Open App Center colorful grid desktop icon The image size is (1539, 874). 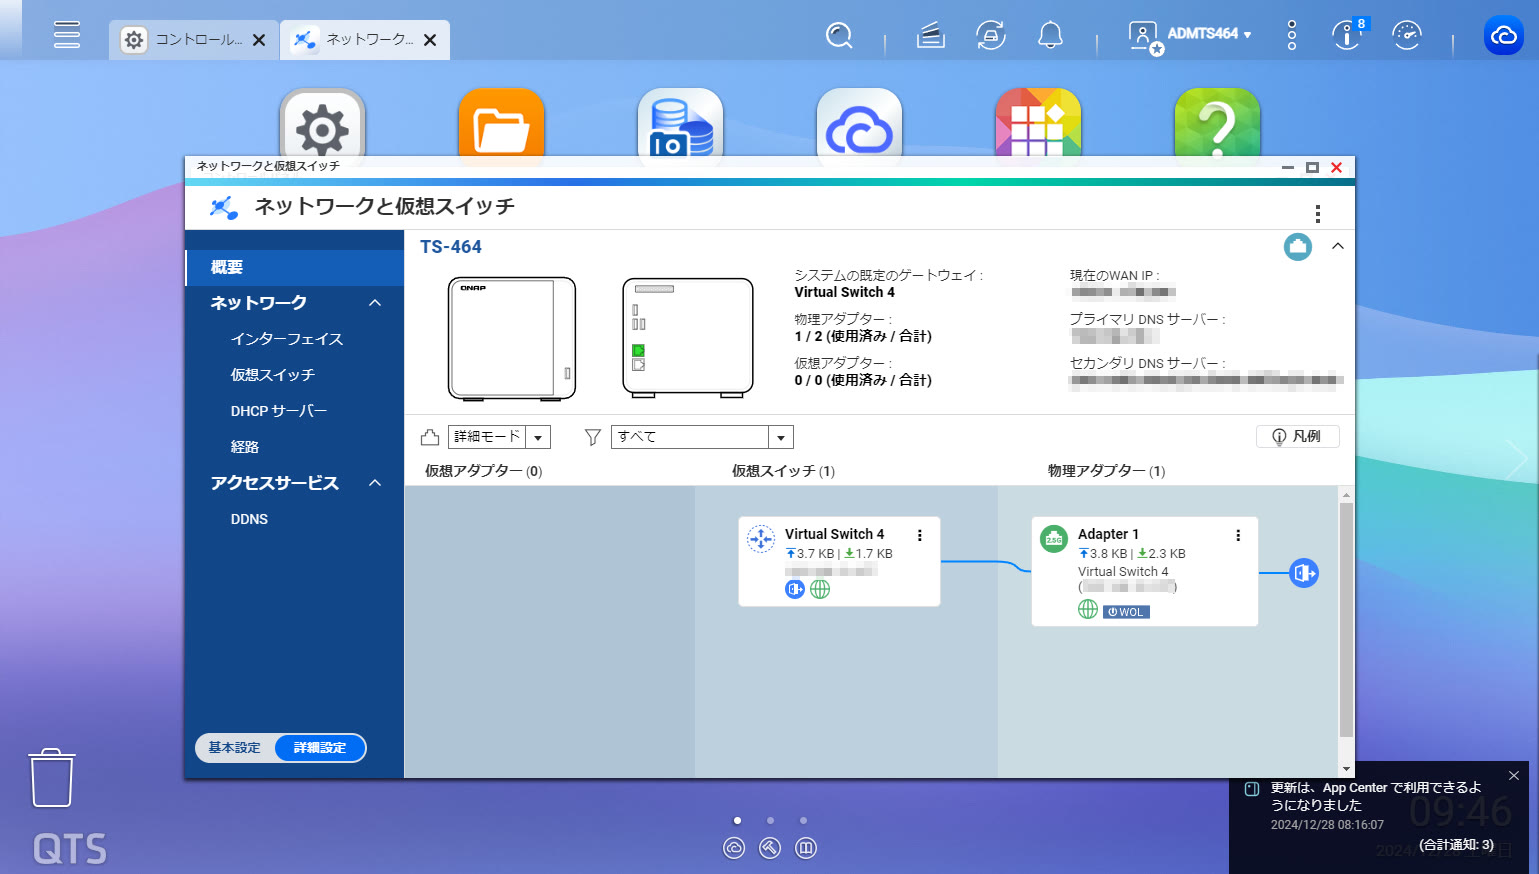click(1038, 125)
